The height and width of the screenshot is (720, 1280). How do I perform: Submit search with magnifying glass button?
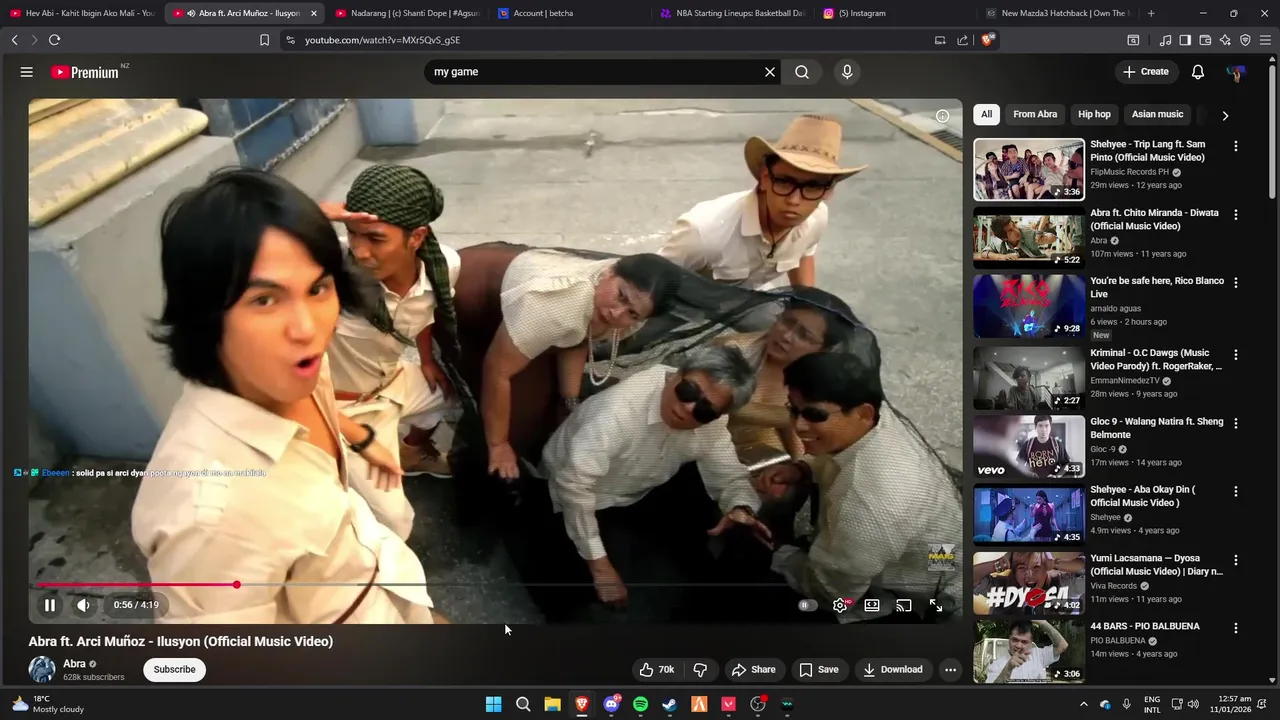coord(802,72)
